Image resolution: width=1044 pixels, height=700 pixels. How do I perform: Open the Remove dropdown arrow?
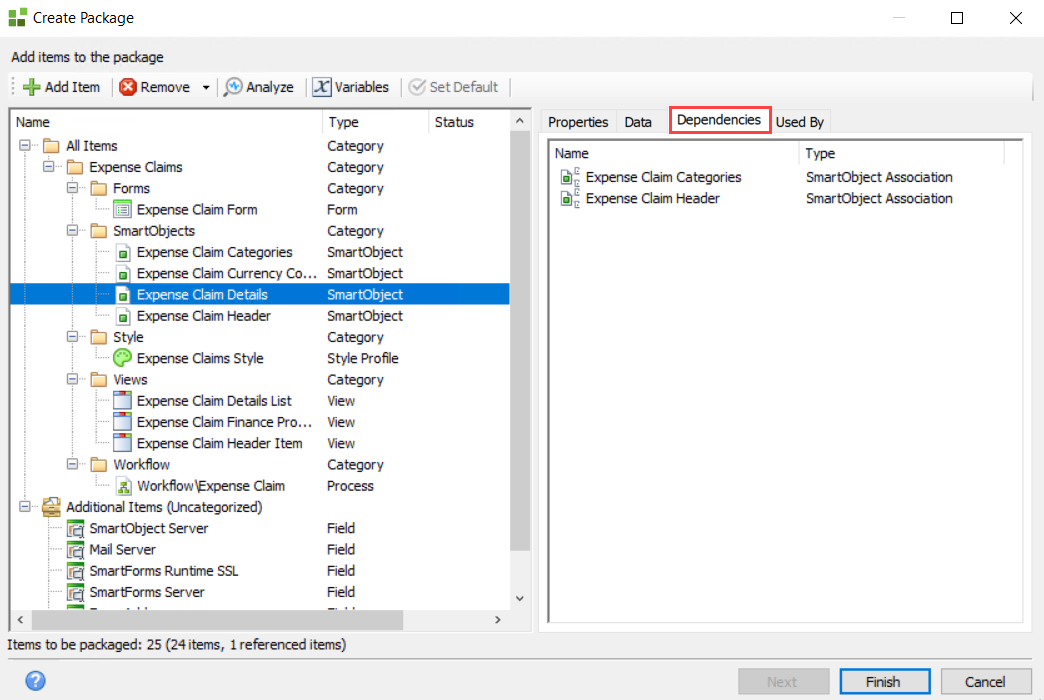pyautogui.click(x=206, y=87)
